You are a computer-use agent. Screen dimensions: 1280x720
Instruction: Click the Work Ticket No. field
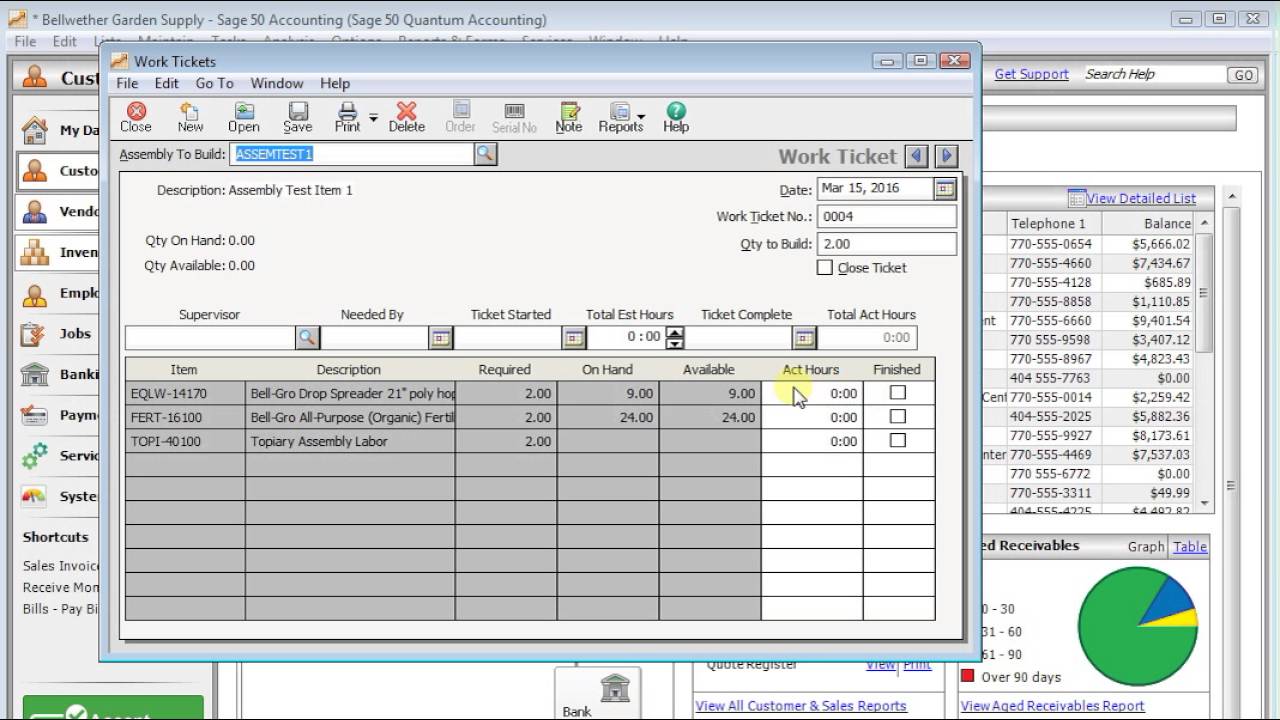(887, 216)
